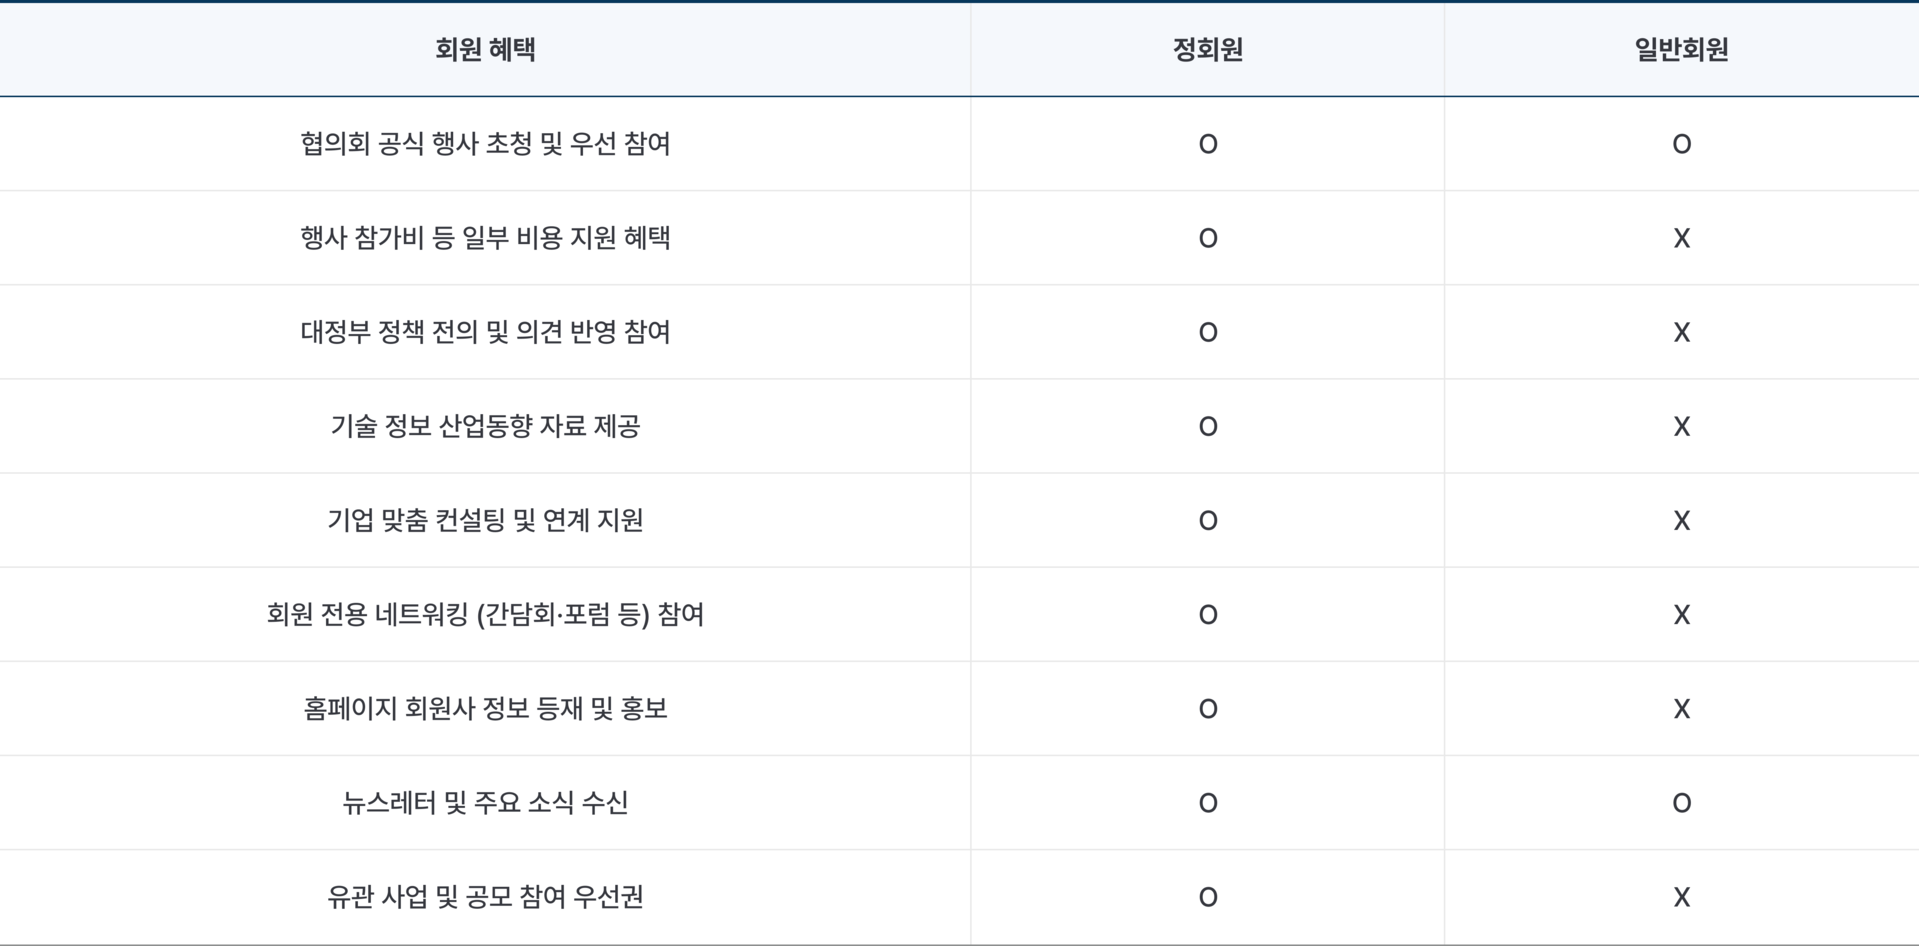Click the 정회원 column header
This screenshot has height=946, width=1919.
(1207, 50)
